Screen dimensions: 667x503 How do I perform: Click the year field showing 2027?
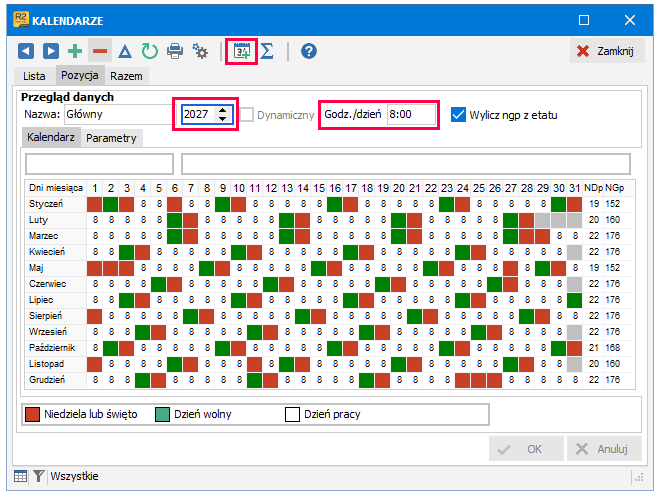pos(198,114)
